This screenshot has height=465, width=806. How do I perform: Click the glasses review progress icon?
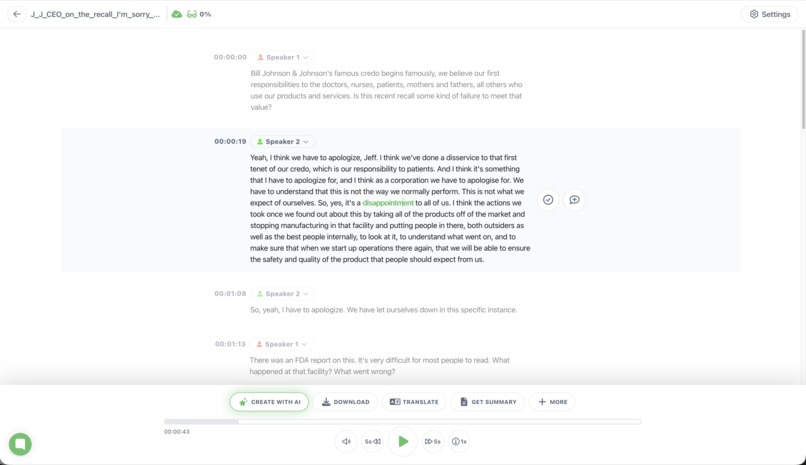point(192,14)
